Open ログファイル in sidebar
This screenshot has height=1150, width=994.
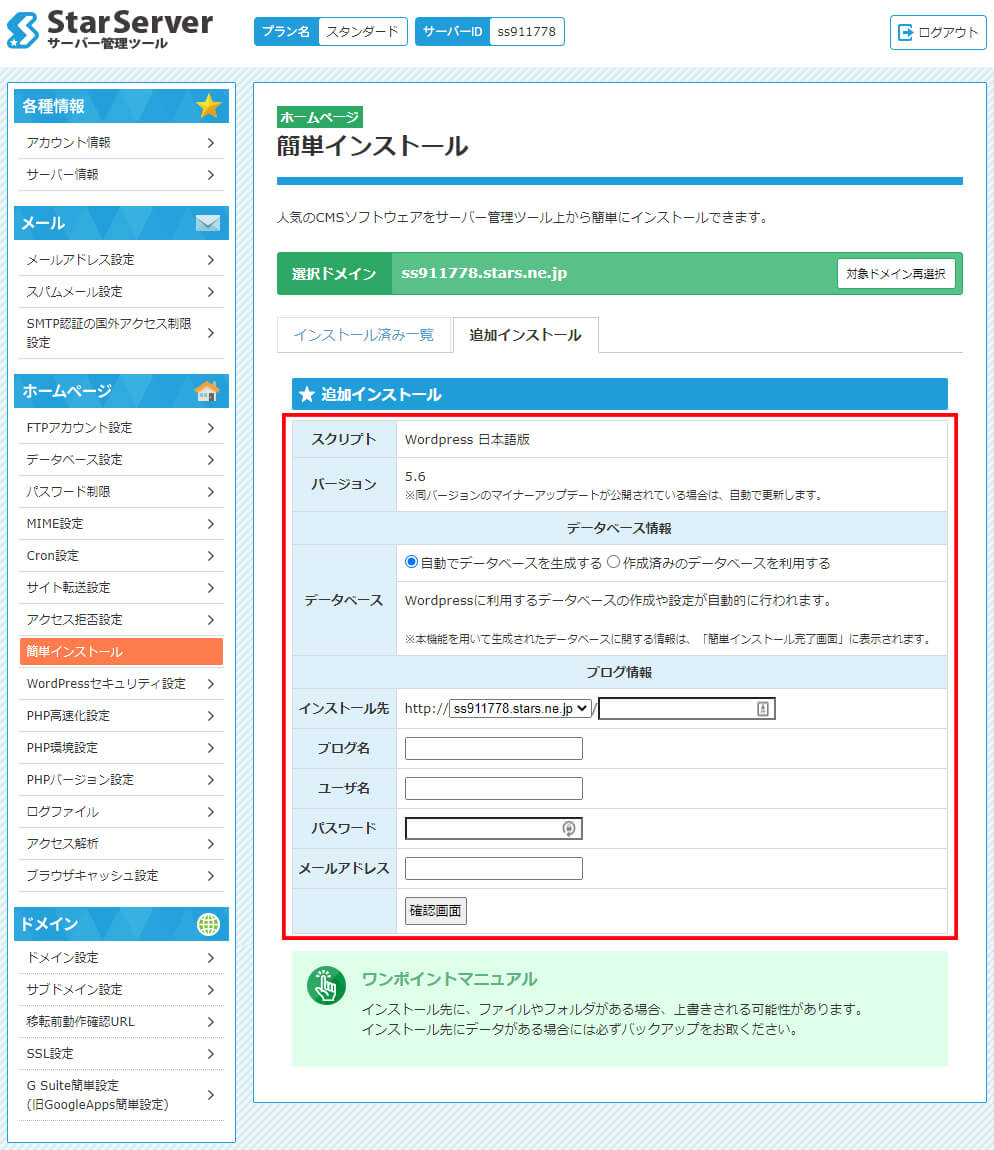click(121, 812)
